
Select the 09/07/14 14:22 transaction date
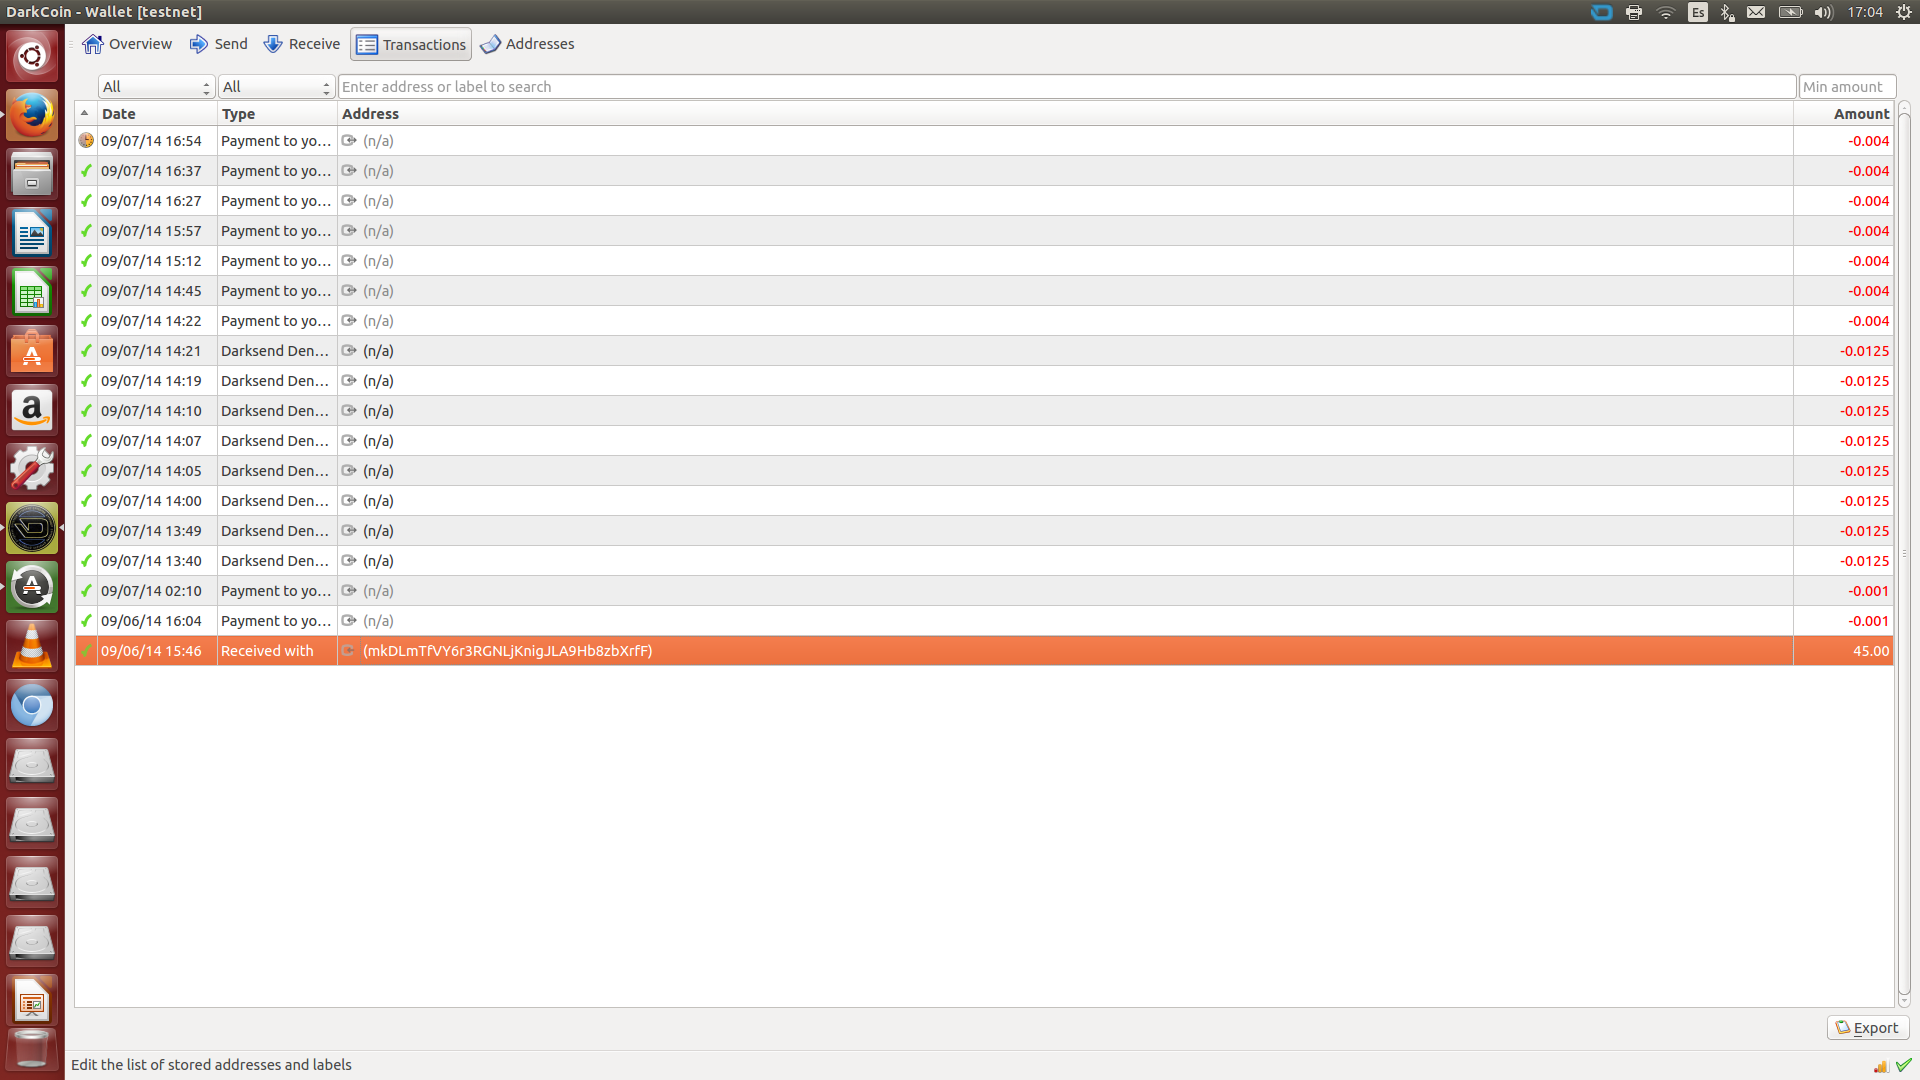(x=151, y=321)
